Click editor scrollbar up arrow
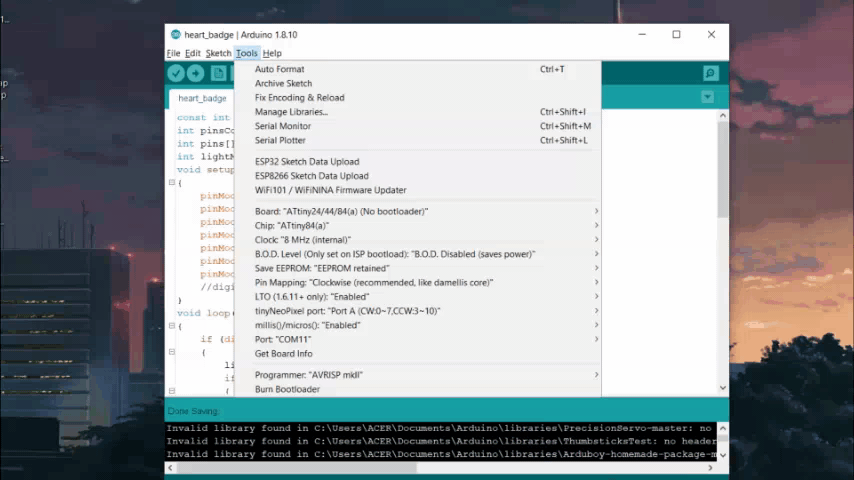Viewport: 854px width, 480px height. [x=723, y=116]
